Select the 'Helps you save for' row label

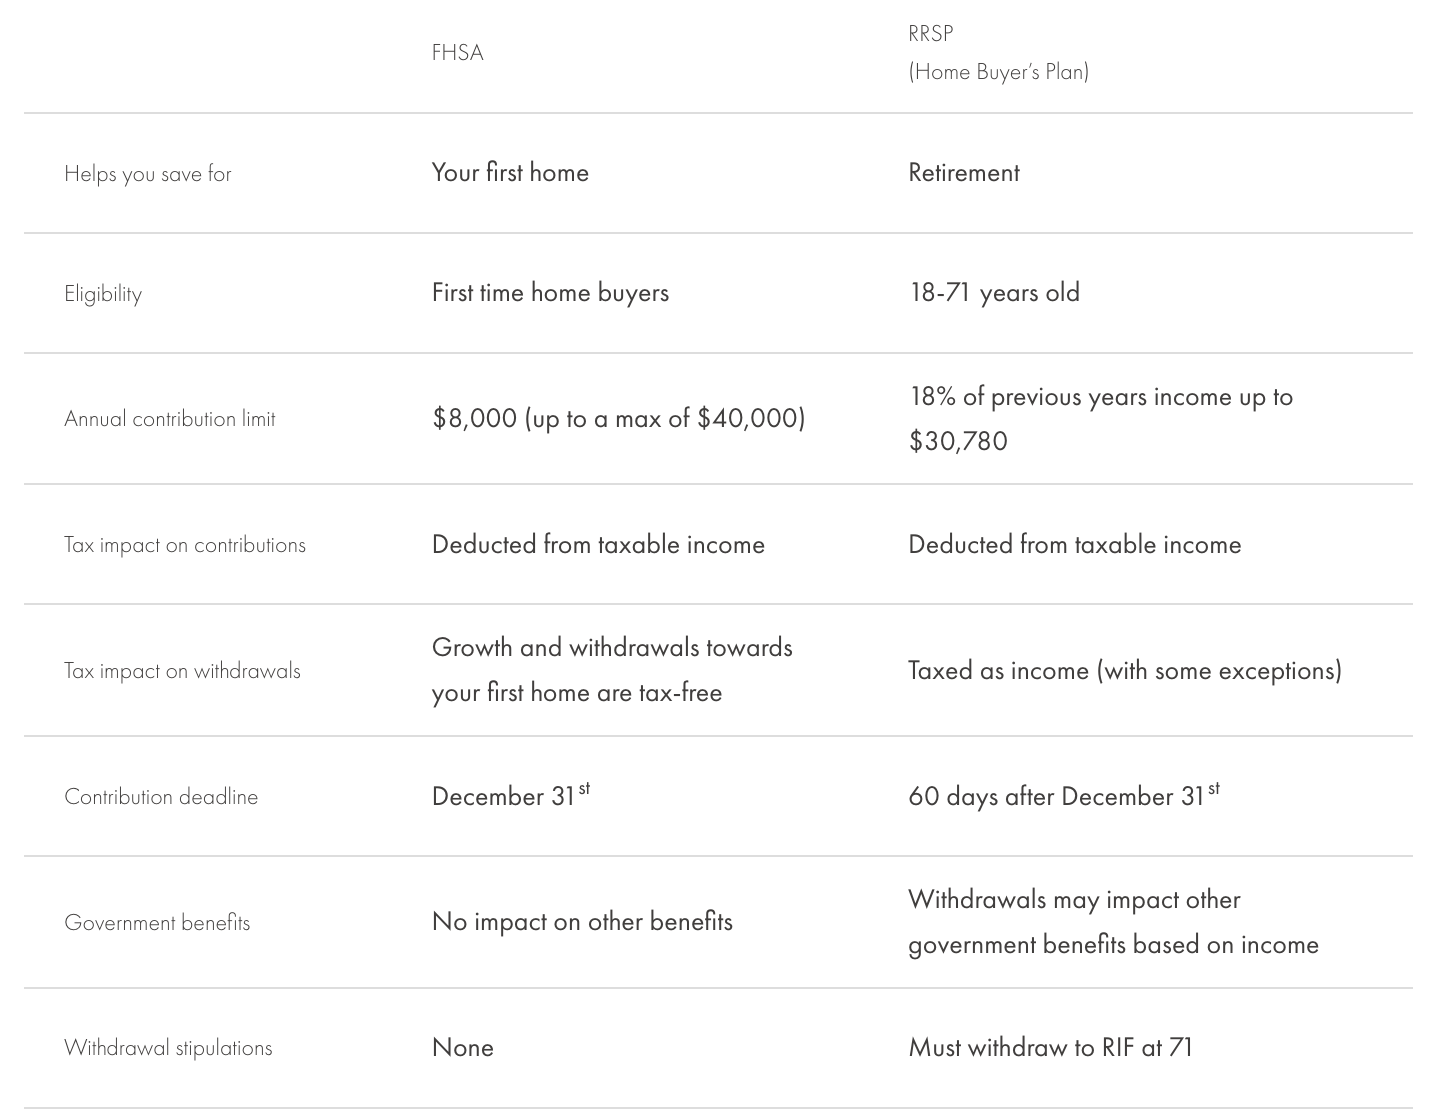pos(148,174)
